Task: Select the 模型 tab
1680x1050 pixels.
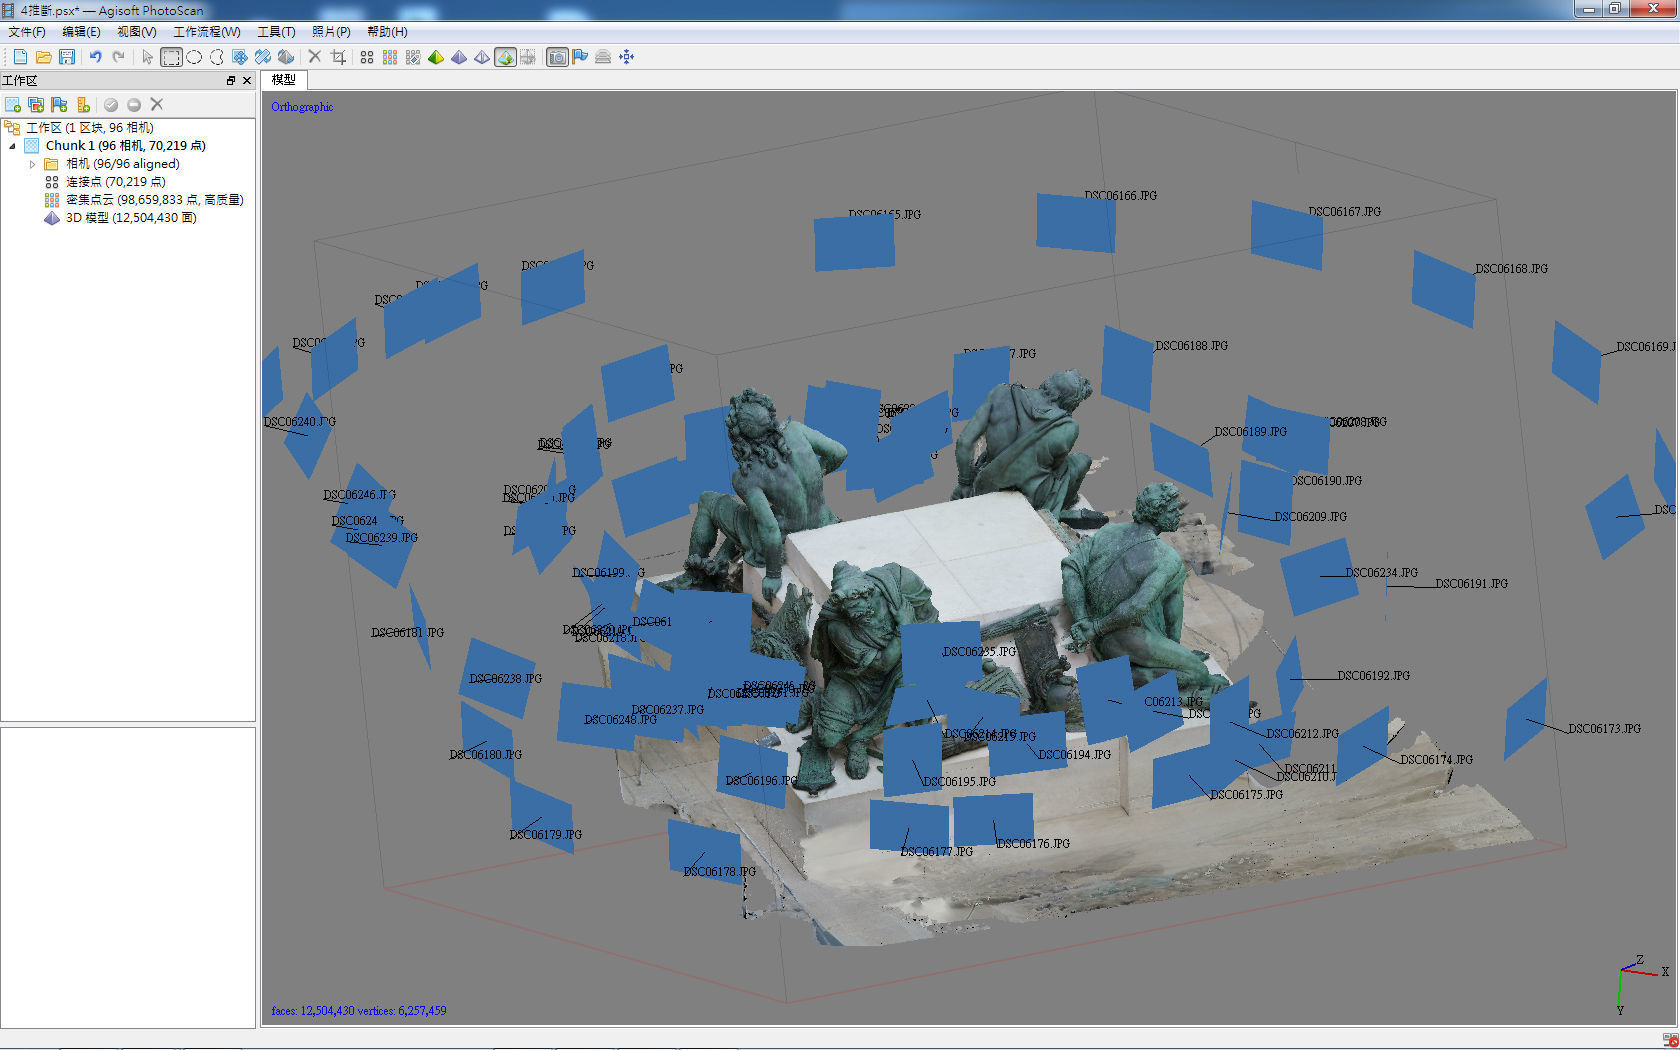Action: (x=284, y=80)
